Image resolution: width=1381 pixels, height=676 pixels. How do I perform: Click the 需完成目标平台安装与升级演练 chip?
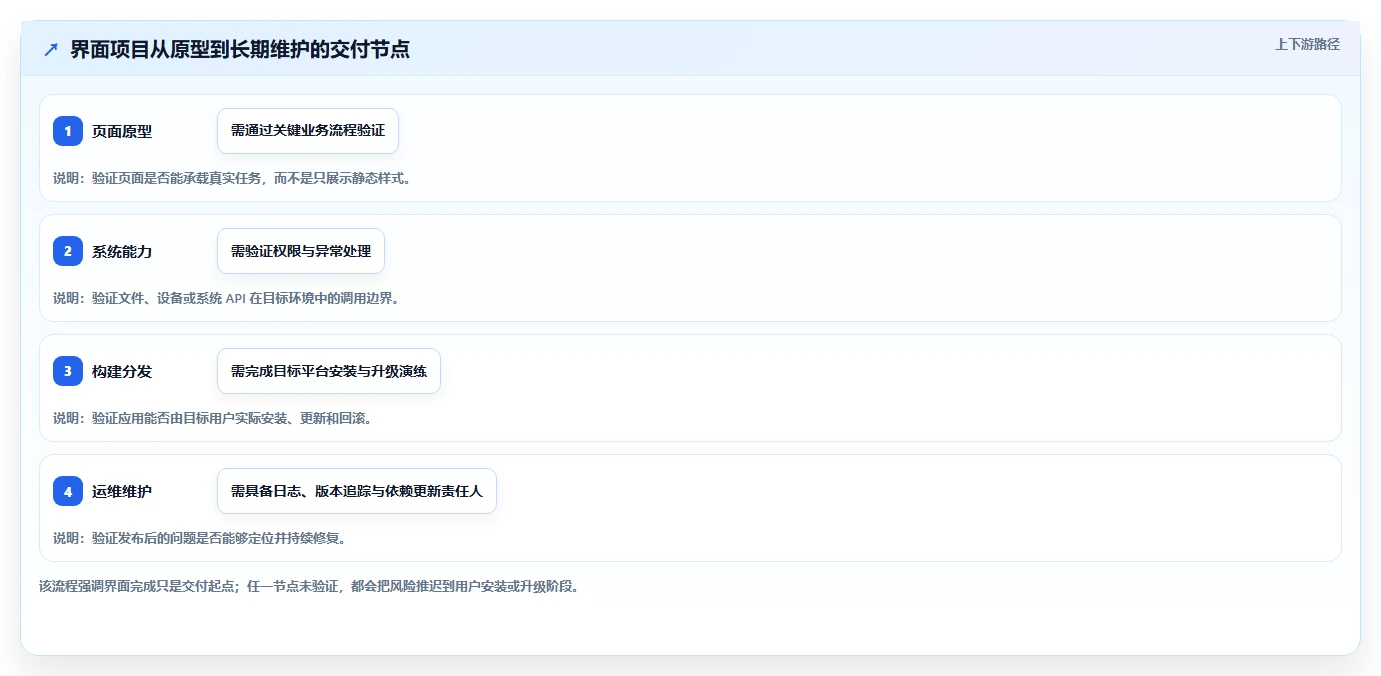click(x=329, y=371)
